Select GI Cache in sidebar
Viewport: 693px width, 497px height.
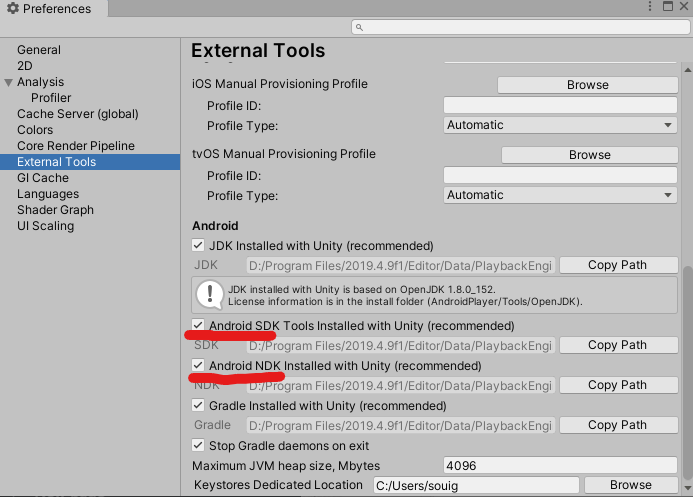43,178
